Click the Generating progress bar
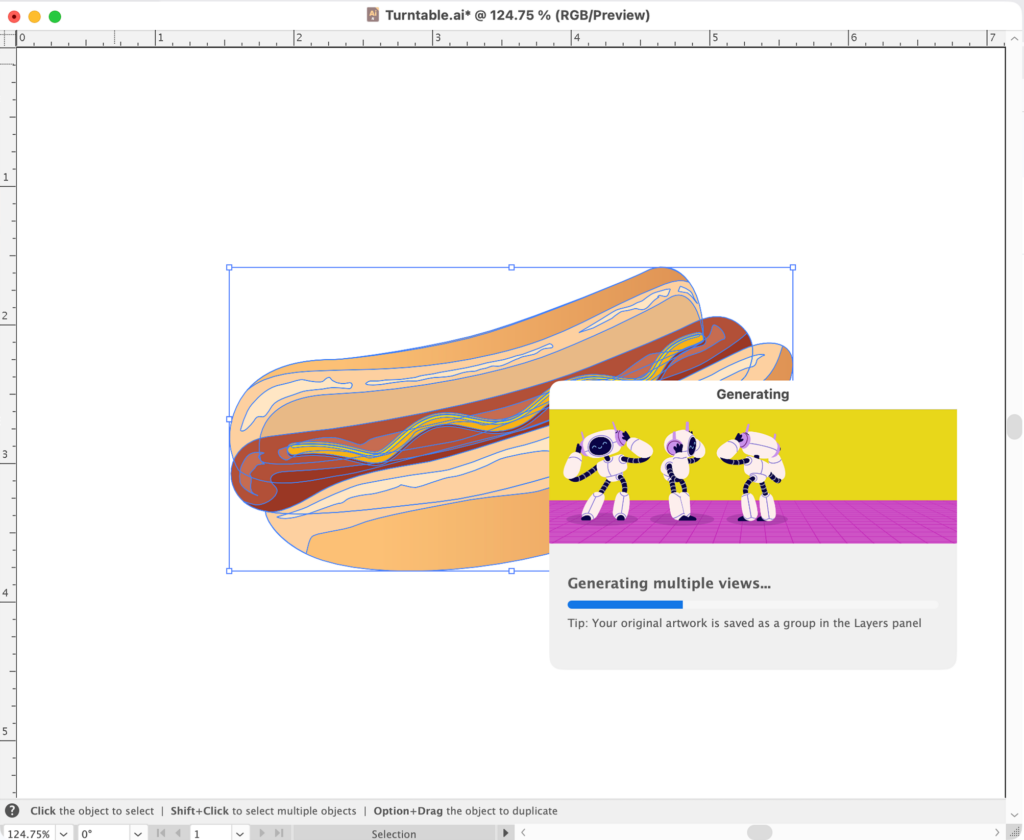1024x840 pixels. (752, 604)
